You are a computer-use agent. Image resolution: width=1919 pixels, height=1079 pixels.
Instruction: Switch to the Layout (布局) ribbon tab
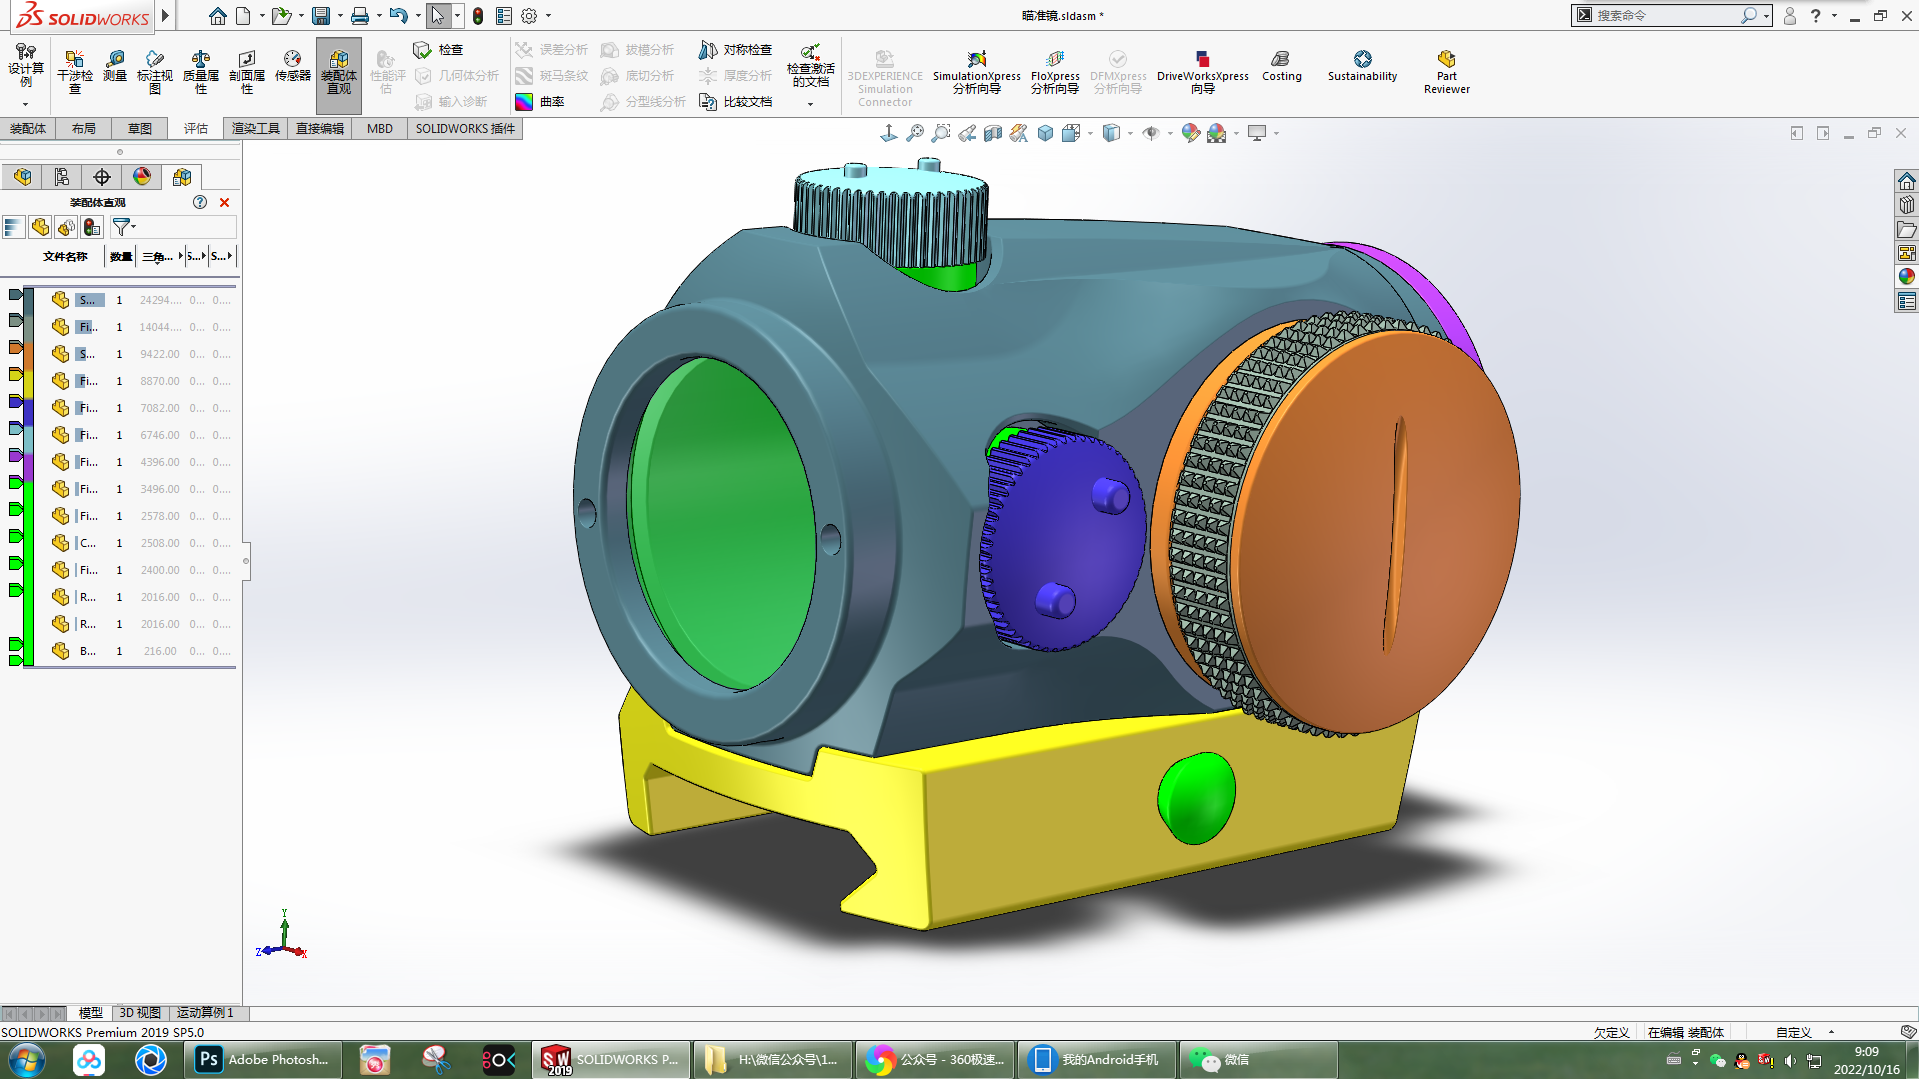tap(84, 128)
